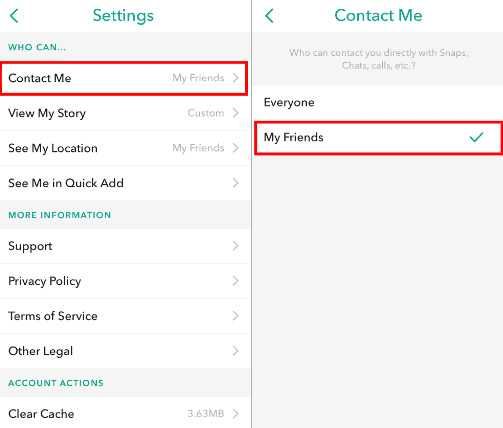
Task: Select the My Friends contact option
Action: tap(378, 138)
